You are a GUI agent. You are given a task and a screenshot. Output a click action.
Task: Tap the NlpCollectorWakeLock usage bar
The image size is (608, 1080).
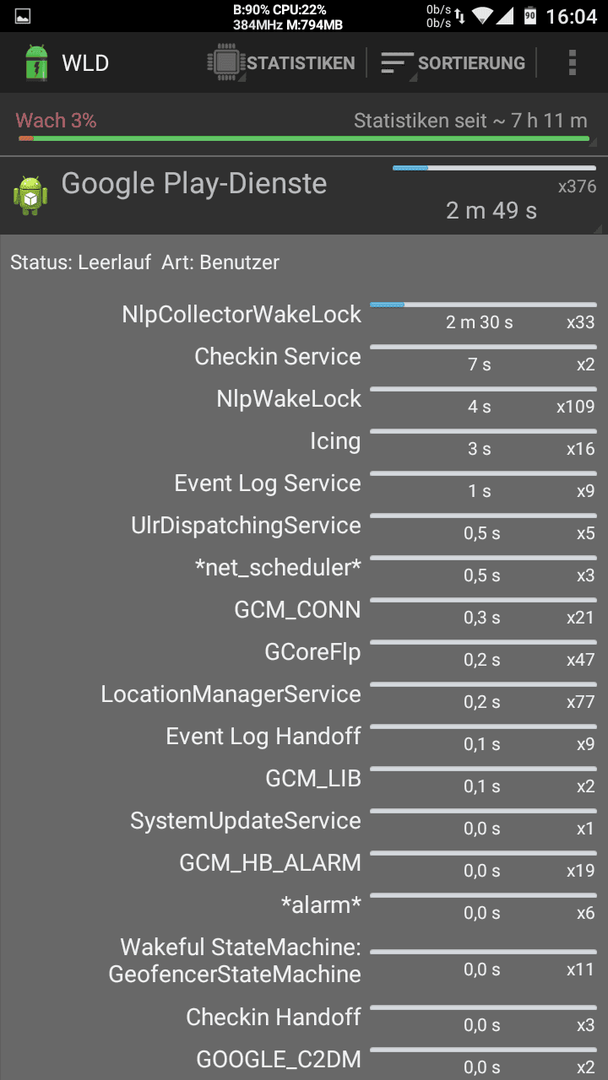pyautogui.click(x=483, y=304)
